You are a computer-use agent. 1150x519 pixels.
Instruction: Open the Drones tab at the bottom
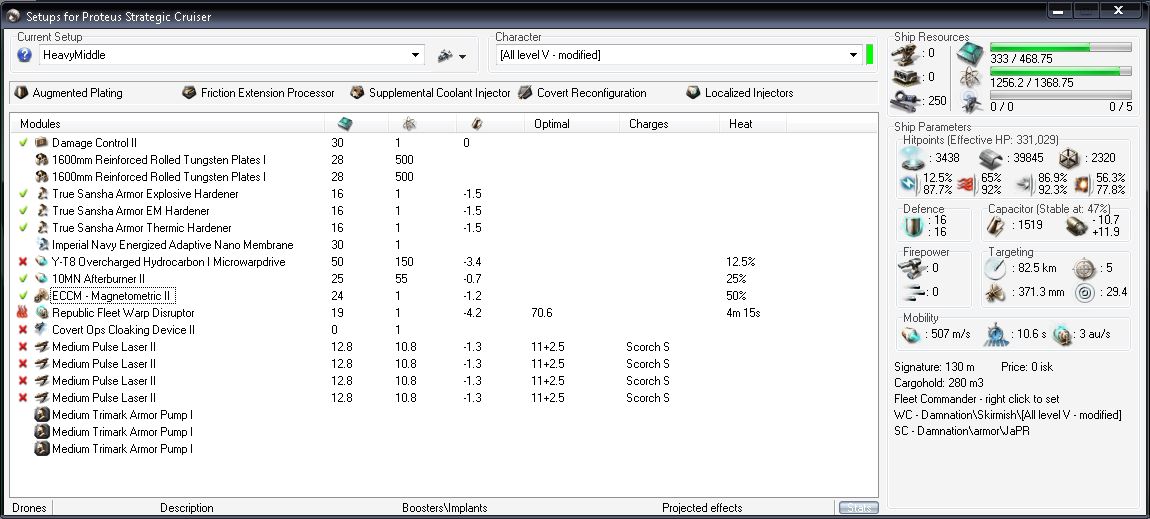[x=29, y=508]
